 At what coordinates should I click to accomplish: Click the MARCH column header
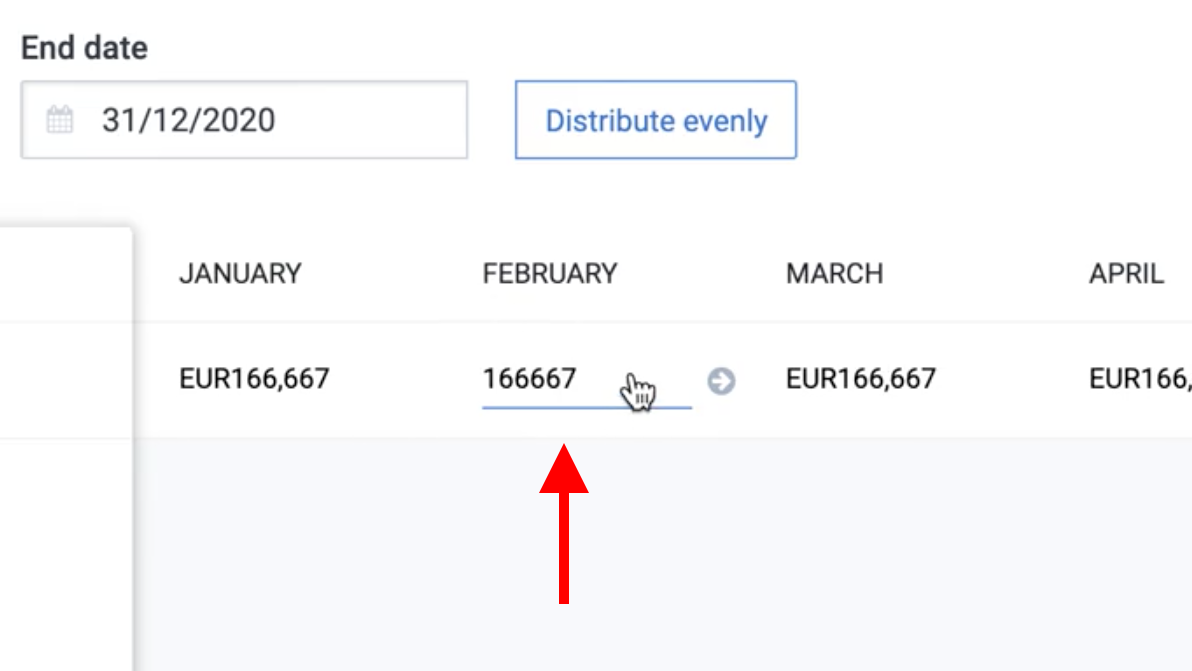[834, 274]
